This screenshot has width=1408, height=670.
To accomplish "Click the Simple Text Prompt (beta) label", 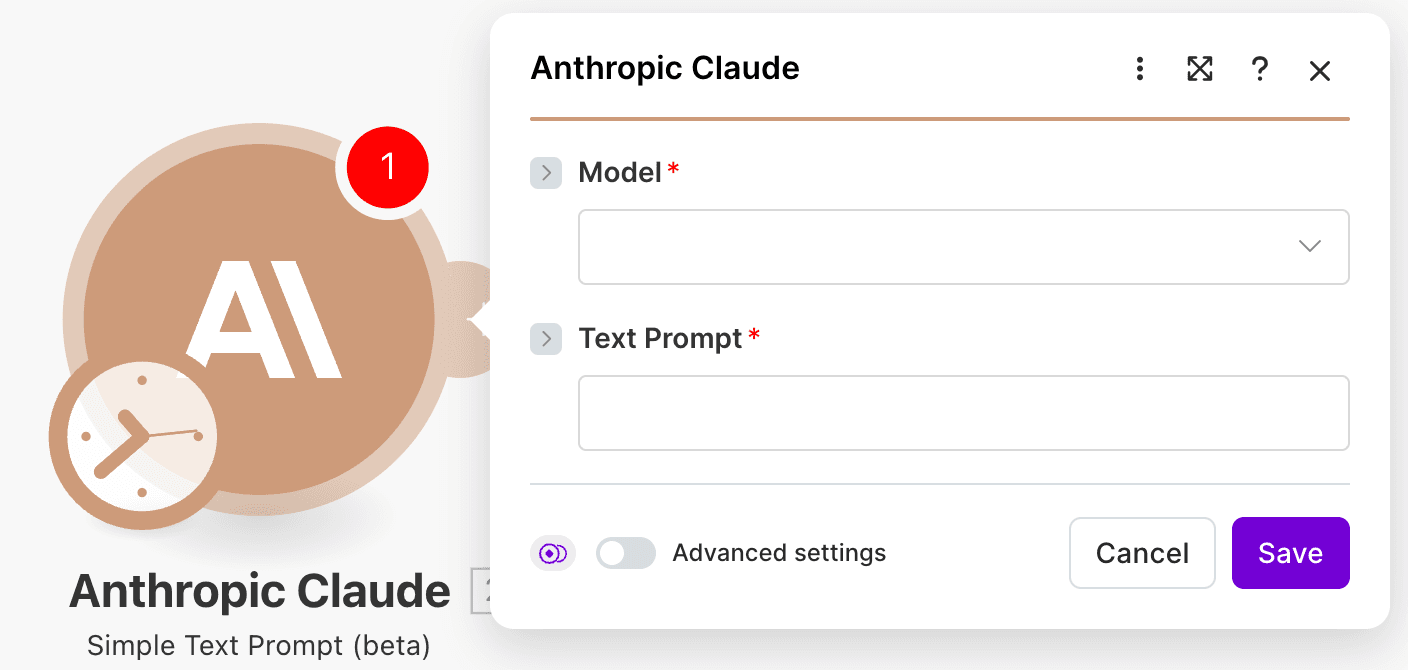I will coord(259,645).
